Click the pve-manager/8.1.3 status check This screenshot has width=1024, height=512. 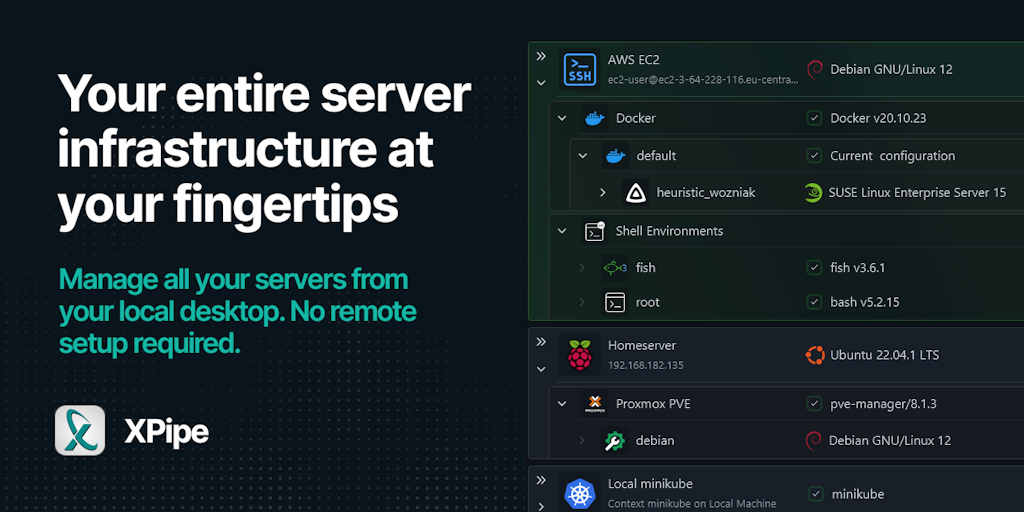coord(814,404)
